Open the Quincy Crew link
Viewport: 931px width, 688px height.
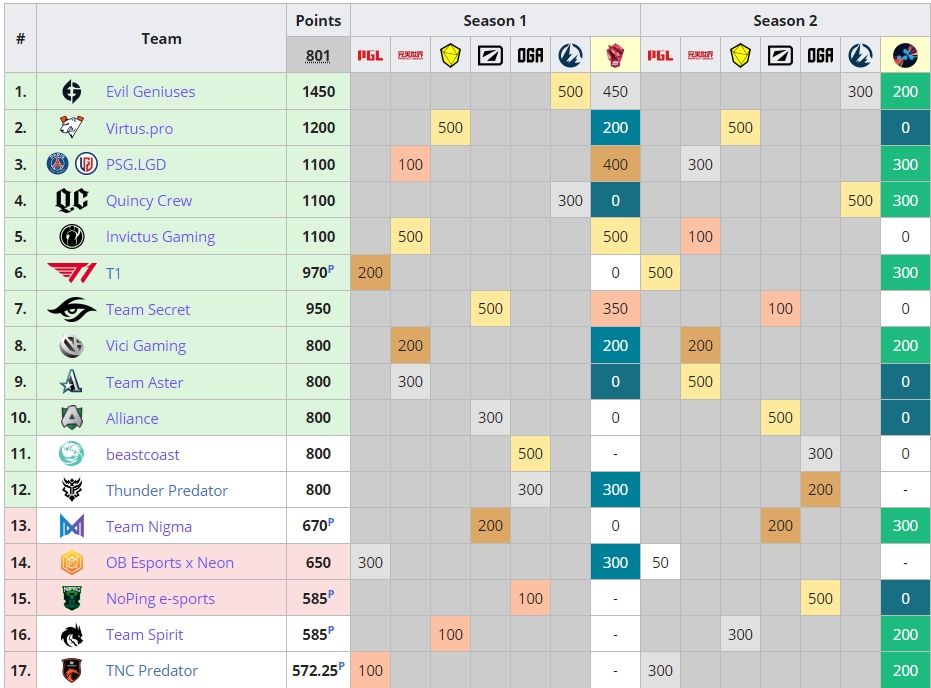tap(149, 201)
